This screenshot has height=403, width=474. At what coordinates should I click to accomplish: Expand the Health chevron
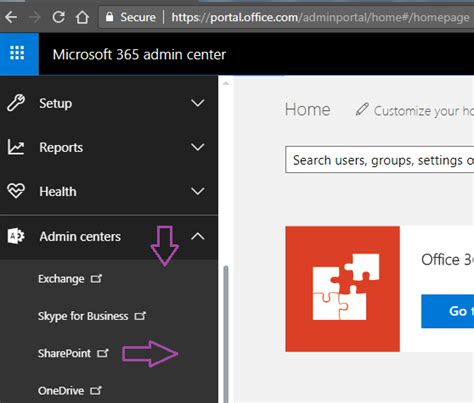198,191
